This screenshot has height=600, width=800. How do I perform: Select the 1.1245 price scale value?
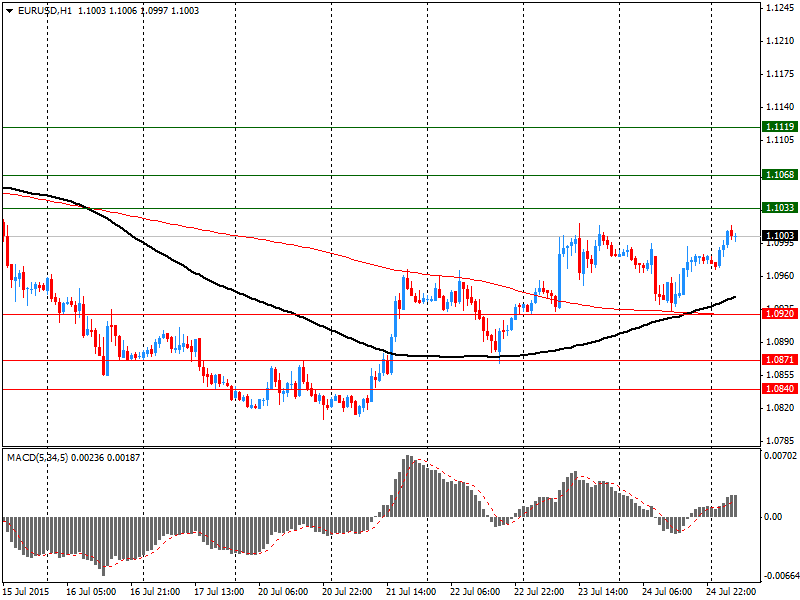(x=781, y=8)
